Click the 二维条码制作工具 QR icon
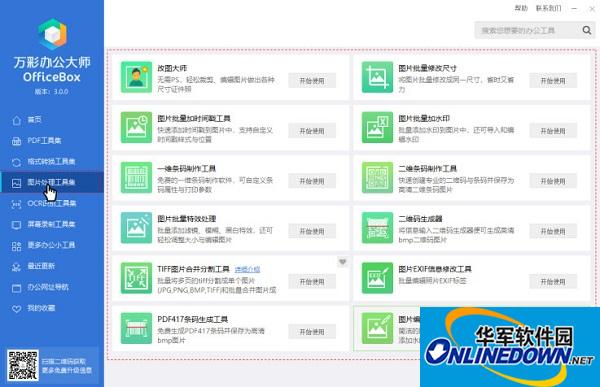 click(377, 178)
